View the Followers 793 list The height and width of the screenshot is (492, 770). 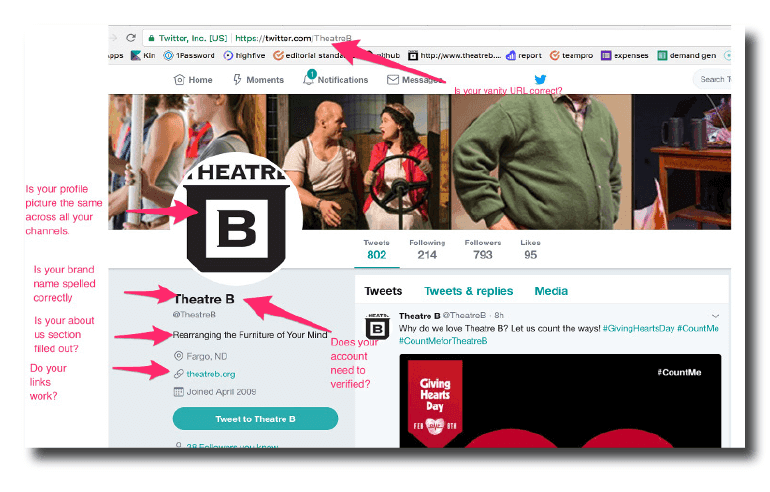click(x=483, y=249)
